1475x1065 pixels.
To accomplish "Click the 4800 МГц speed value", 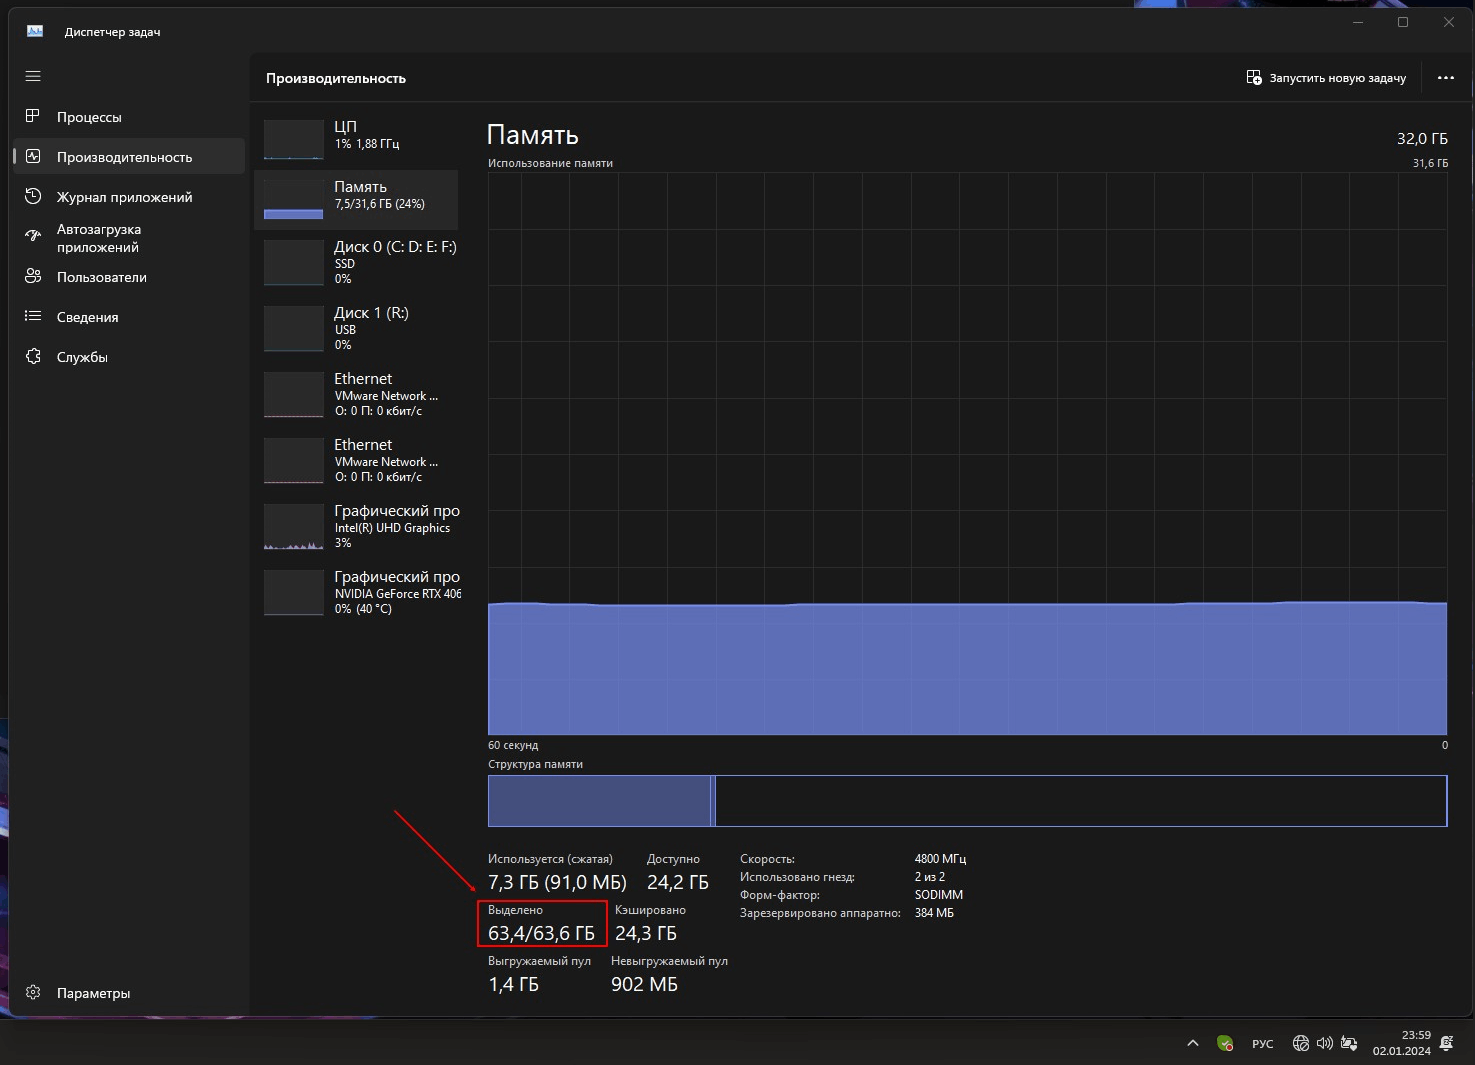I will [x=940, y=859].
